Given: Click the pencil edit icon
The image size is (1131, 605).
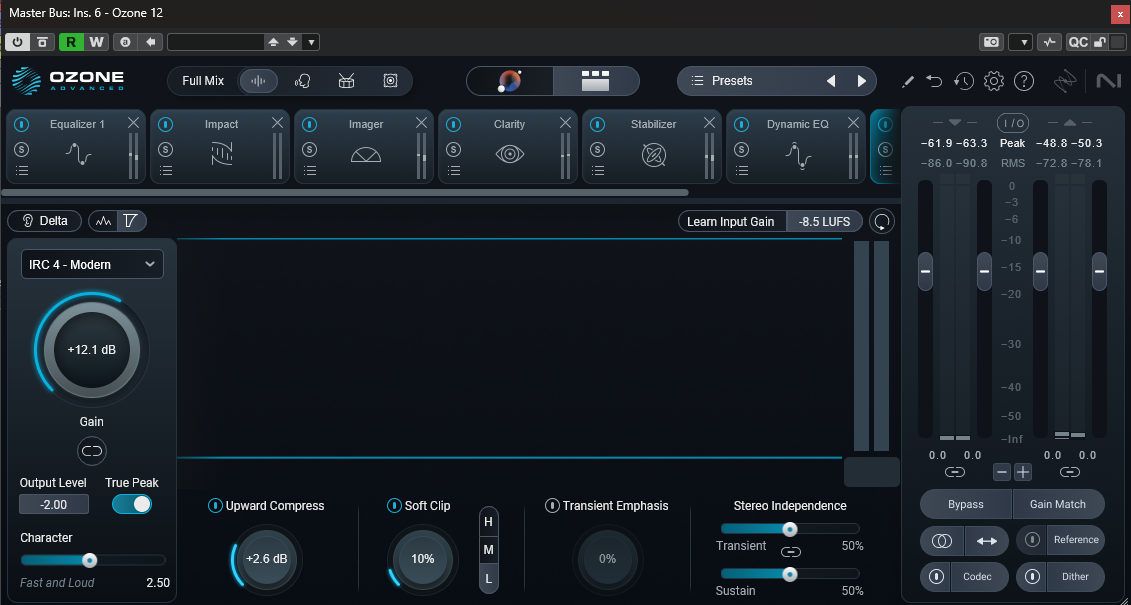Looking at the screenshot, I should [908, 81].
